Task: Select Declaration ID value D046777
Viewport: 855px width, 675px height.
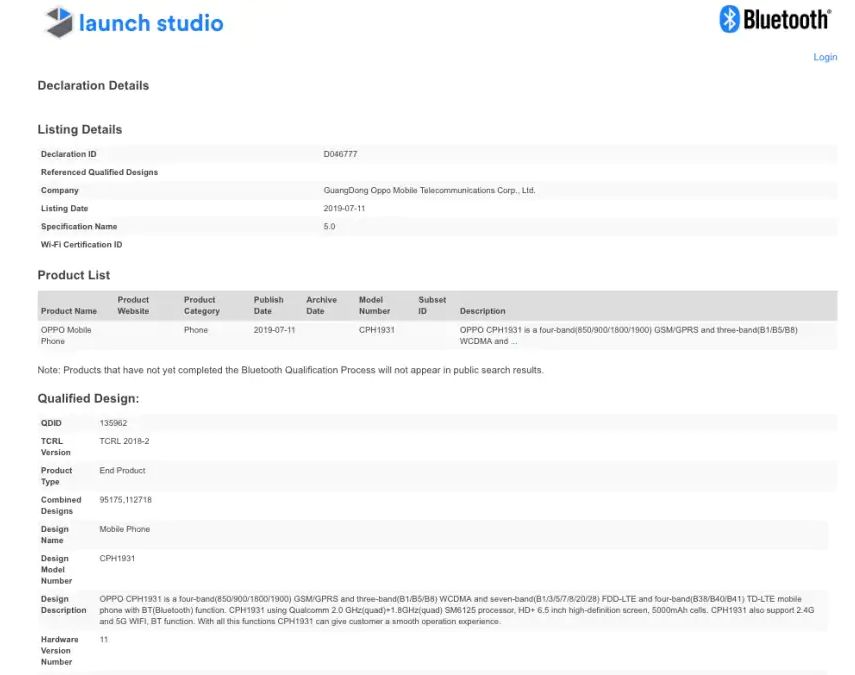Action: coord(340,154)
